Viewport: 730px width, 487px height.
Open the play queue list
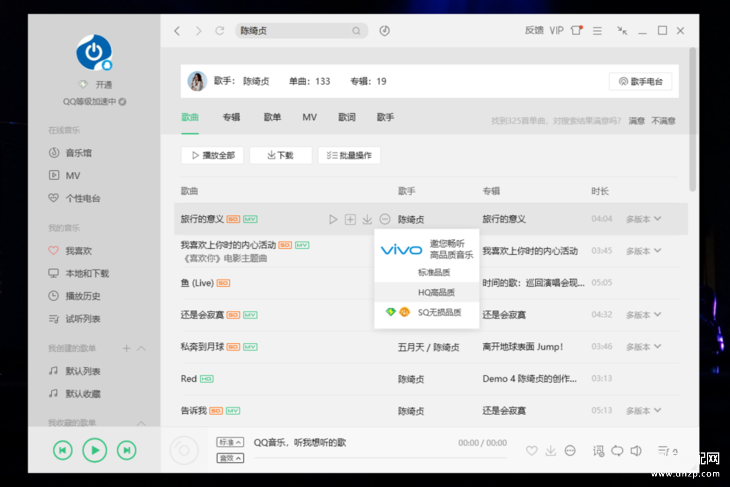pyautogui.click(x=667, y=451)
